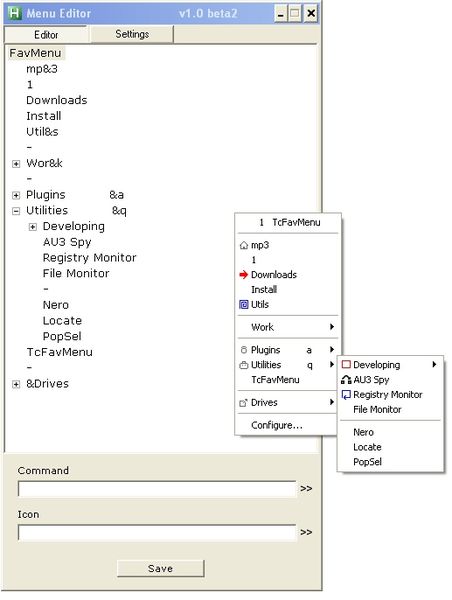This screenshot has height=600, width=452.
Task: Click the red square icon beside Developing
Action: click(346, 364)
